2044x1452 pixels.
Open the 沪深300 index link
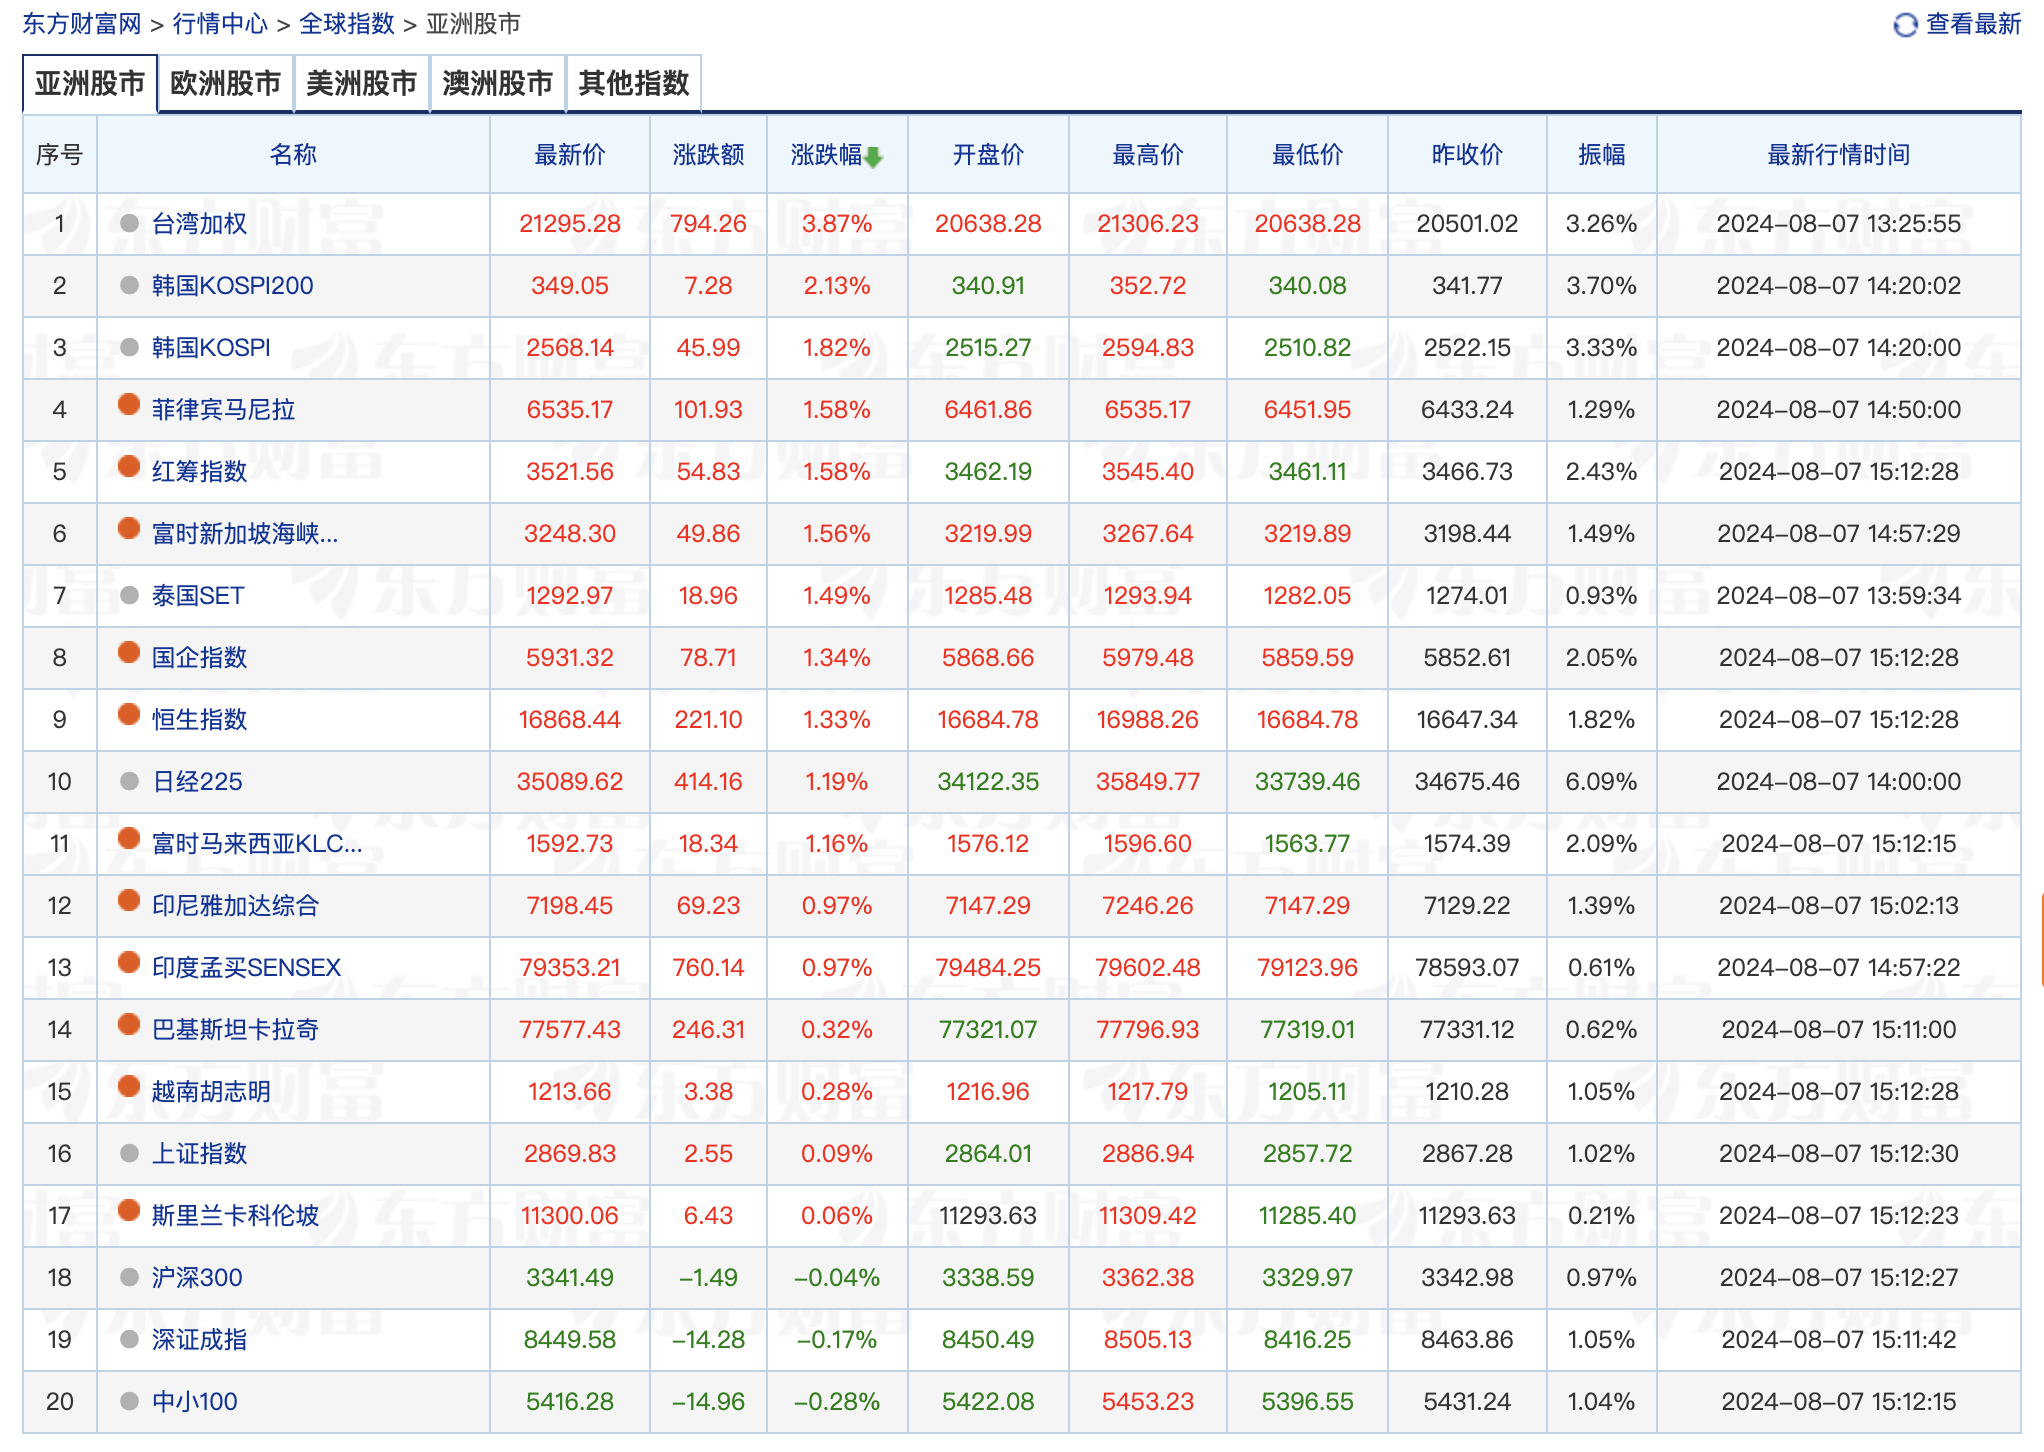click(197, 1278)
